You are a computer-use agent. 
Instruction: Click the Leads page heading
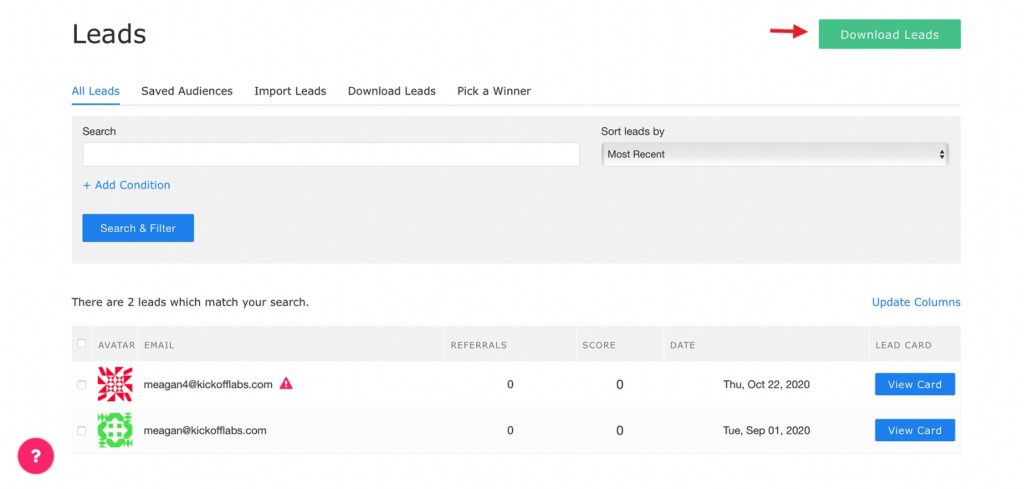pyautogui.click(x=109, y=34)
